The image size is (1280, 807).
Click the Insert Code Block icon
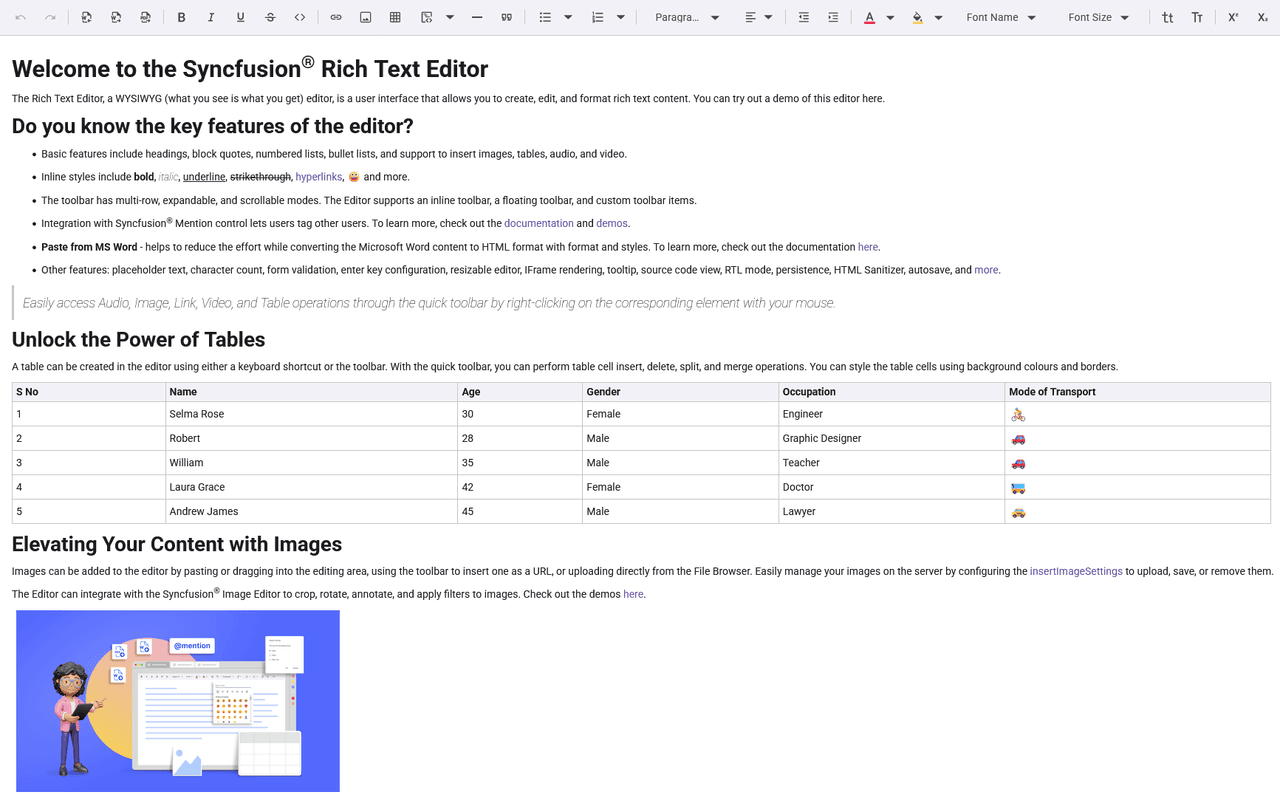pos(427,17)
